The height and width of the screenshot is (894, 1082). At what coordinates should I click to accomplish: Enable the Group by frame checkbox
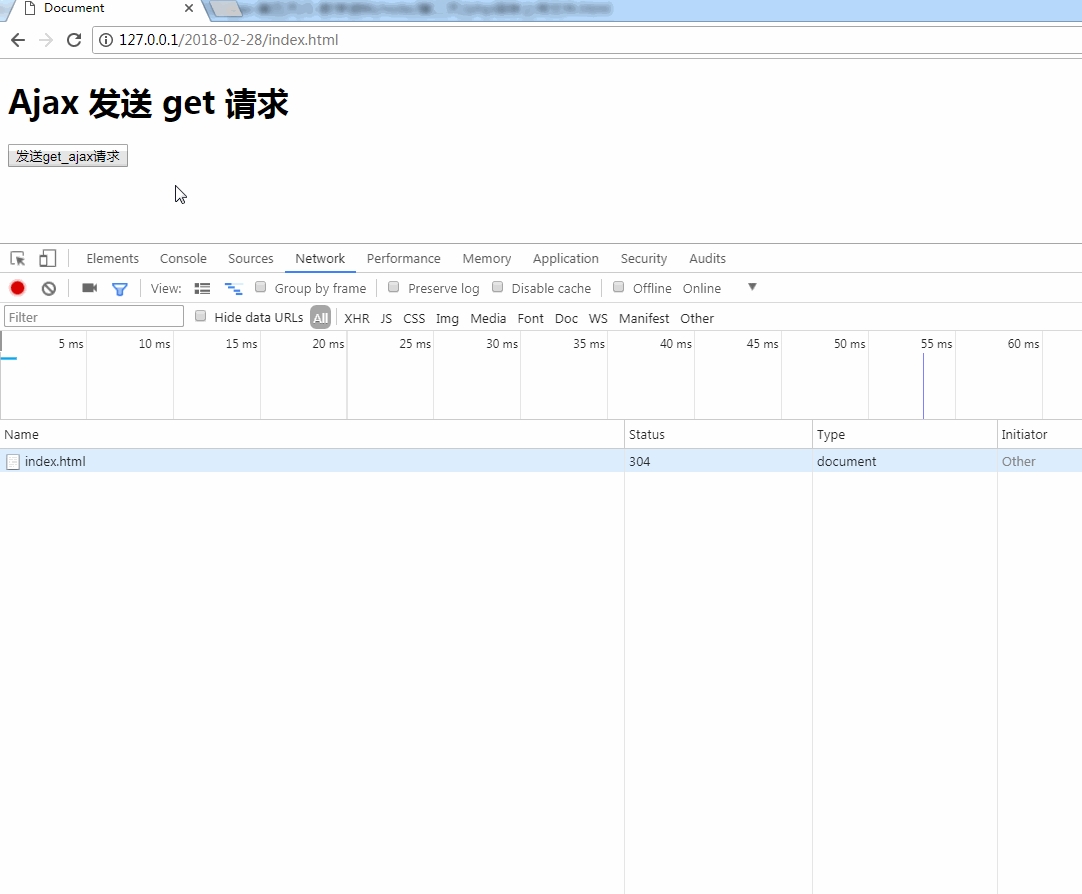coord(261,287)
